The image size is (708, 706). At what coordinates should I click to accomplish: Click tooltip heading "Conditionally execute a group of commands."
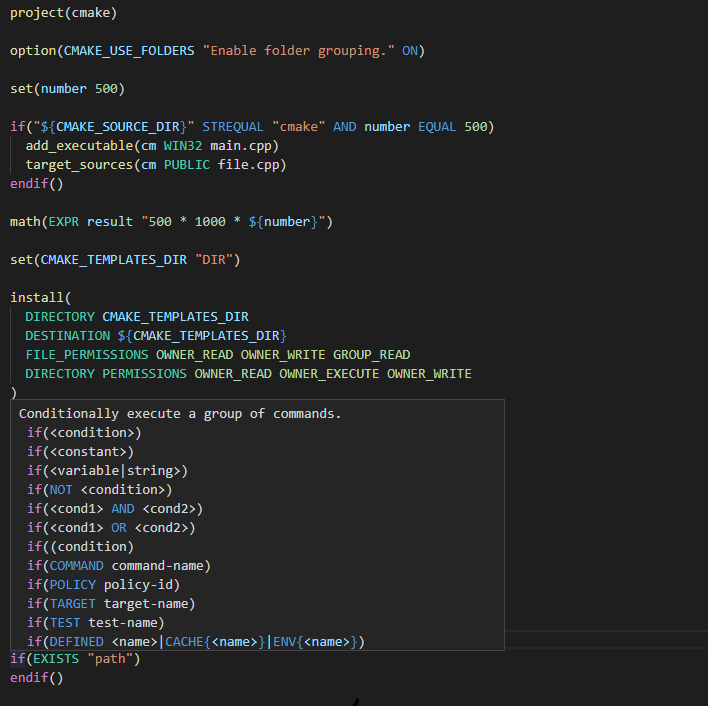tap(180, 413)
